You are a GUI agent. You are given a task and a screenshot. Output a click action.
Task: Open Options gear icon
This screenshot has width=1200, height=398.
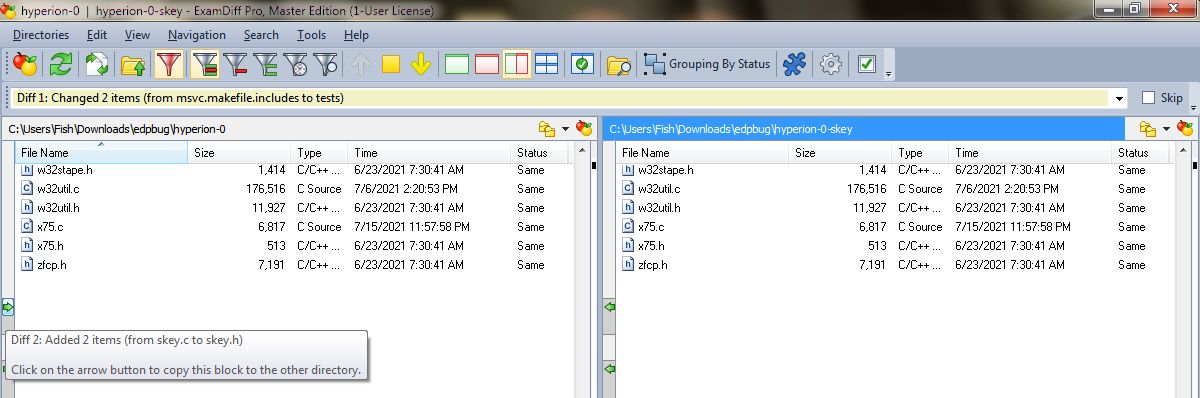click(x=830, y=65)
